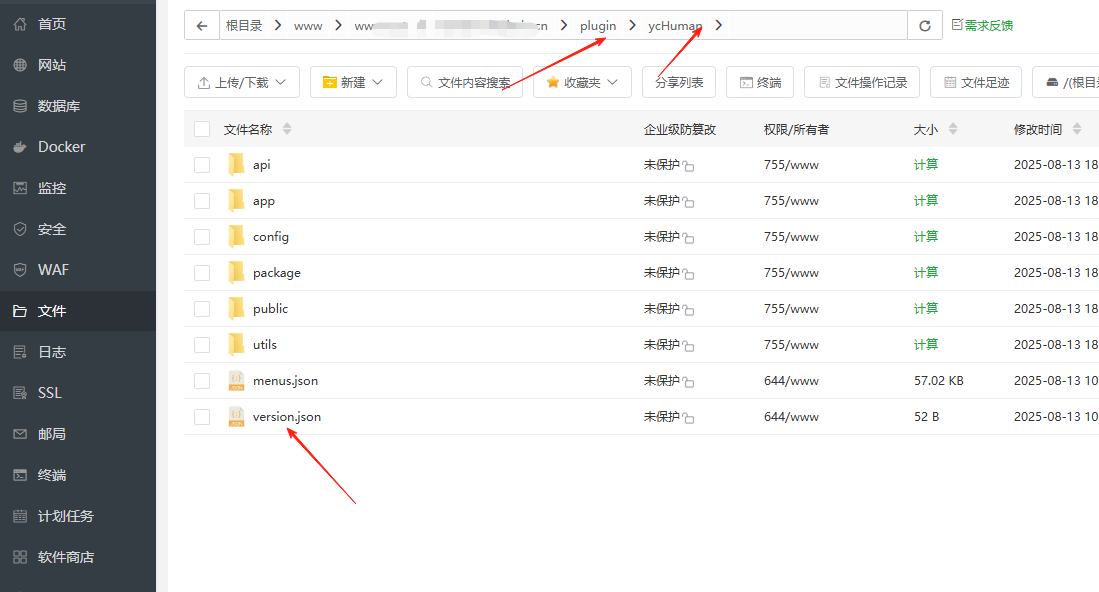Navigate to www in breadcrumb
This screenshot has height=592, width=1099.
pos(308,26)
